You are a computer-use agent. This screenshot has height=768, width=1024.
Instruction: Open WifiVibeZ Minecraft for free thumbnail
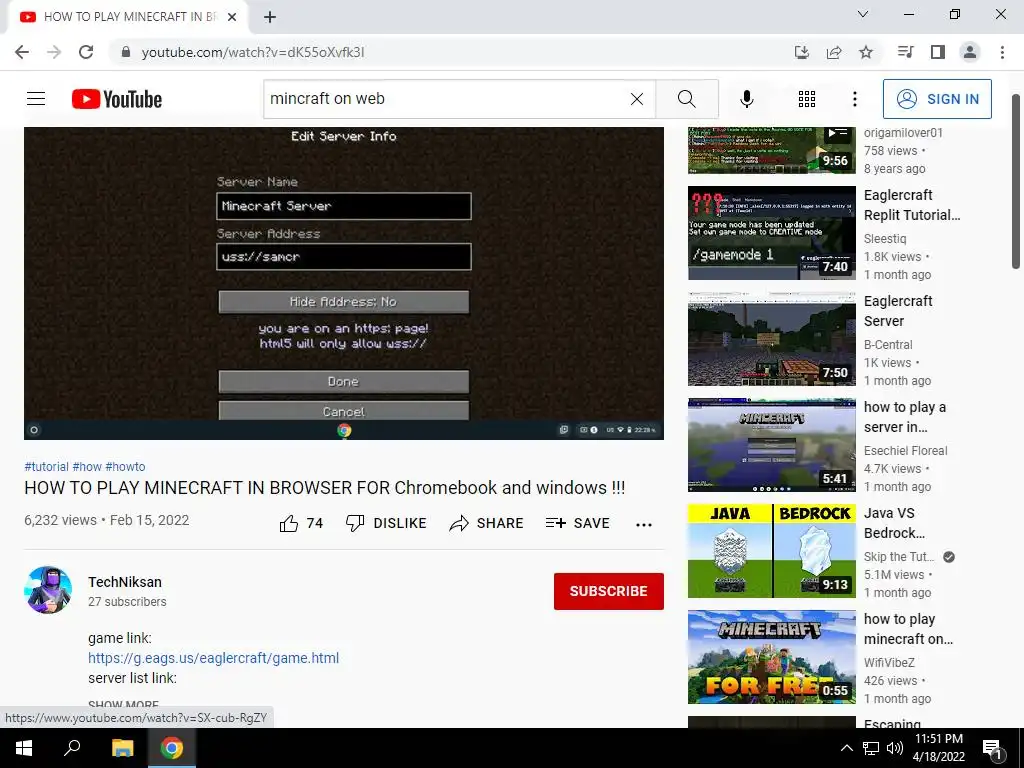pos(771,657)
